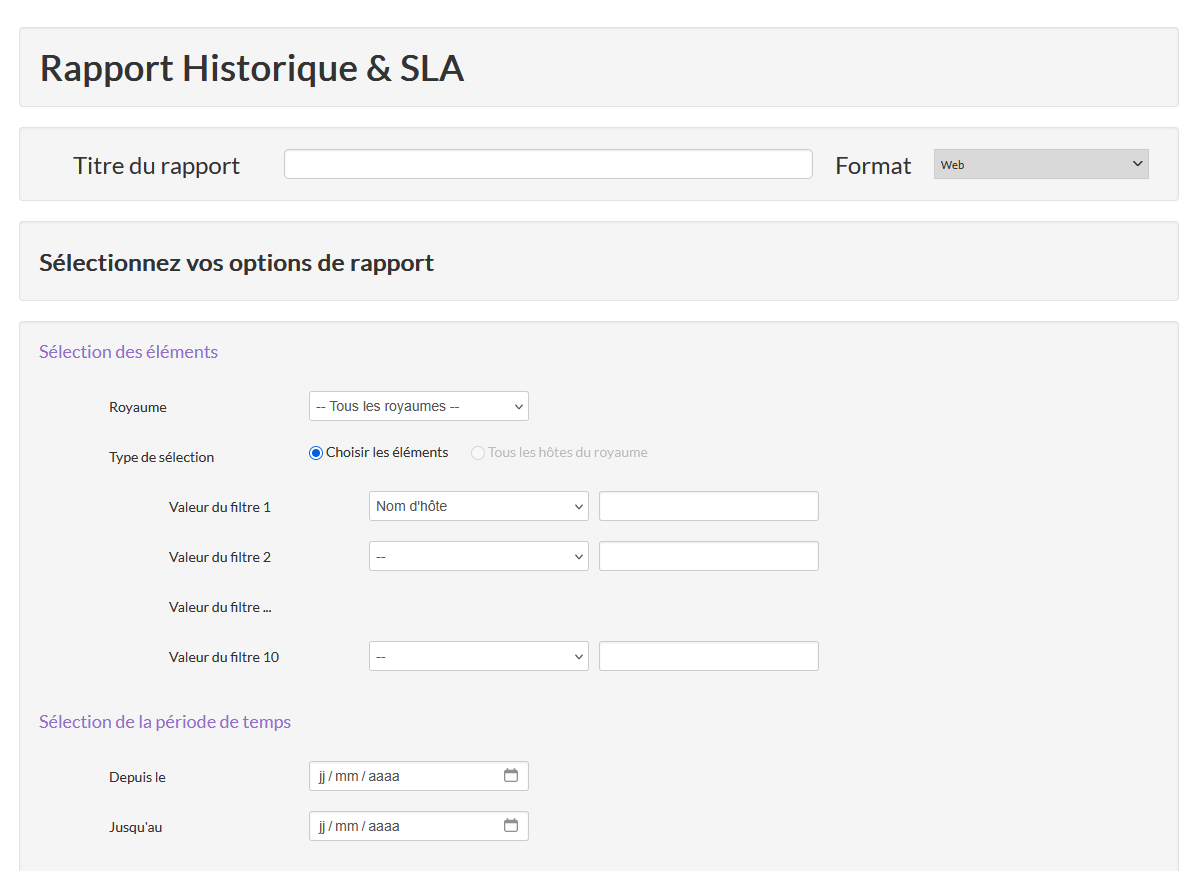Screen dimensions: 1194x871
Task: Open the Valeur du filtre 10 type dropdown
Action: pyautogui.click(x=478, y=657)
